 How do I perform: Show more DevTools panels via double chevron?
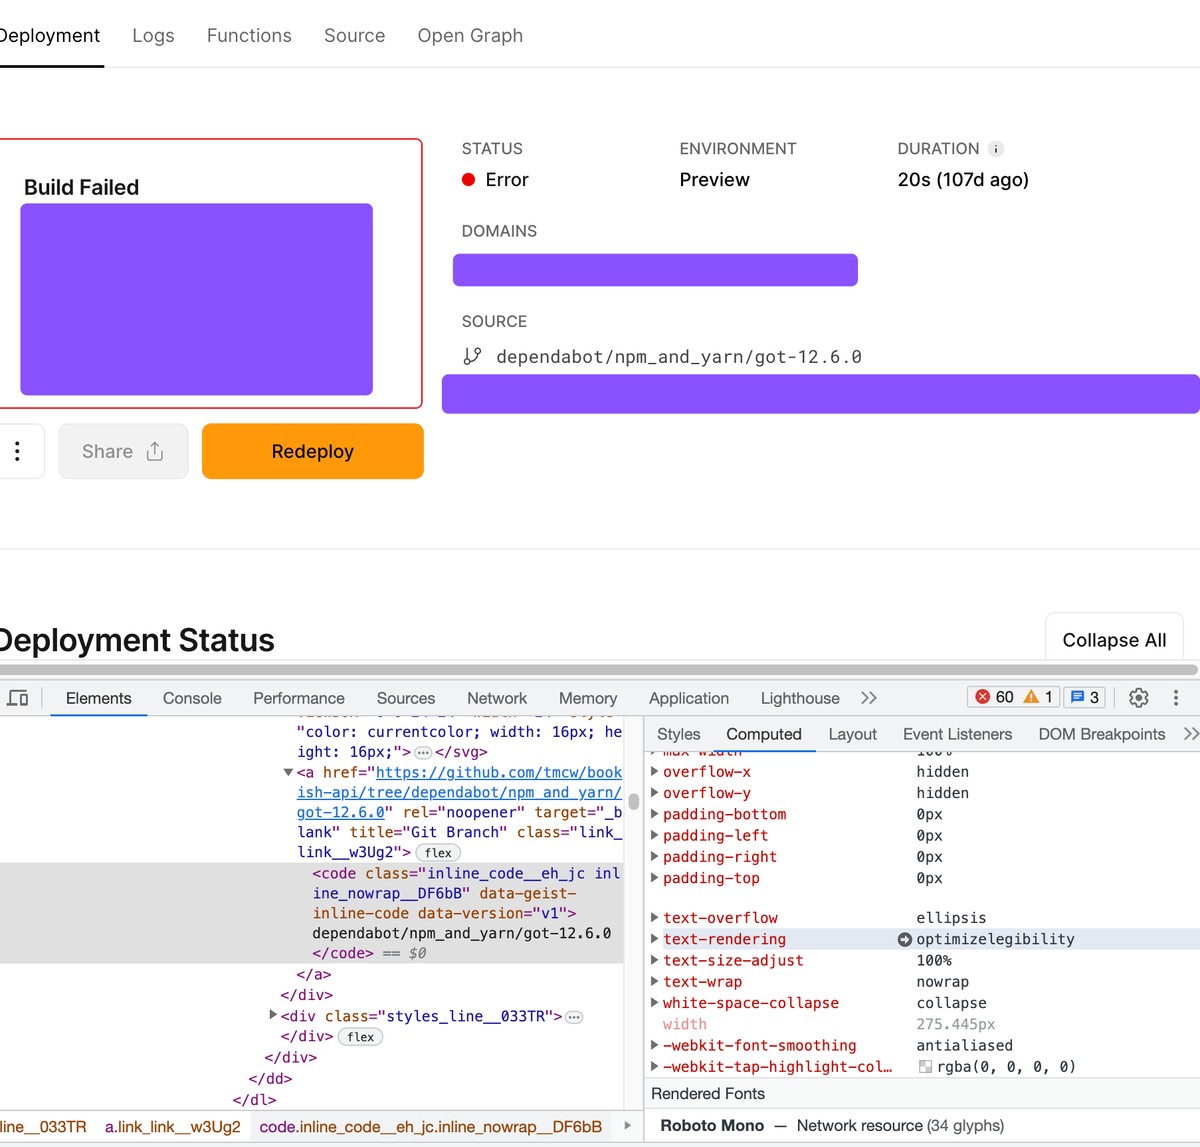click(x=868, y=698)
